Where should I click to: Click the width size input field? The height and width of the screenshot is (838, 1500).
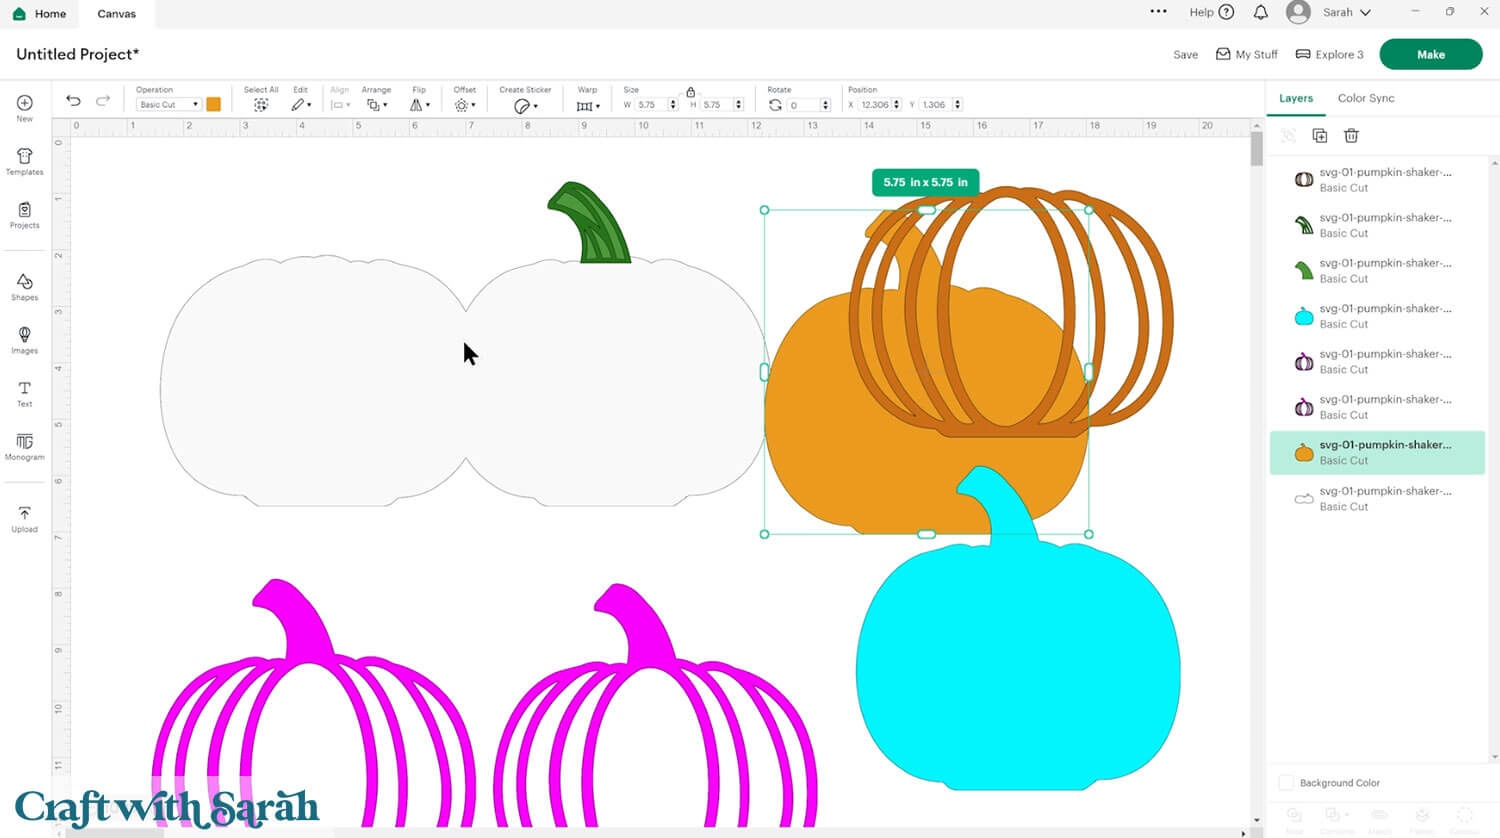(651, 104)
